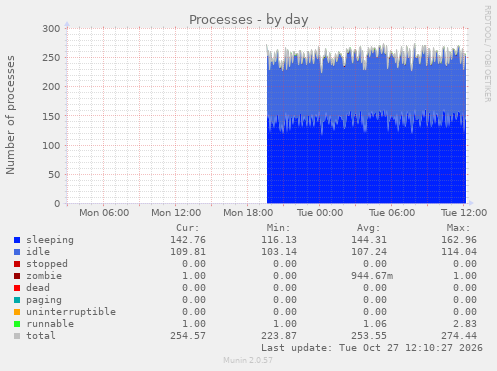
Task: Click sleeping minimum value 116.13
Action: click(x=279, y=240)
